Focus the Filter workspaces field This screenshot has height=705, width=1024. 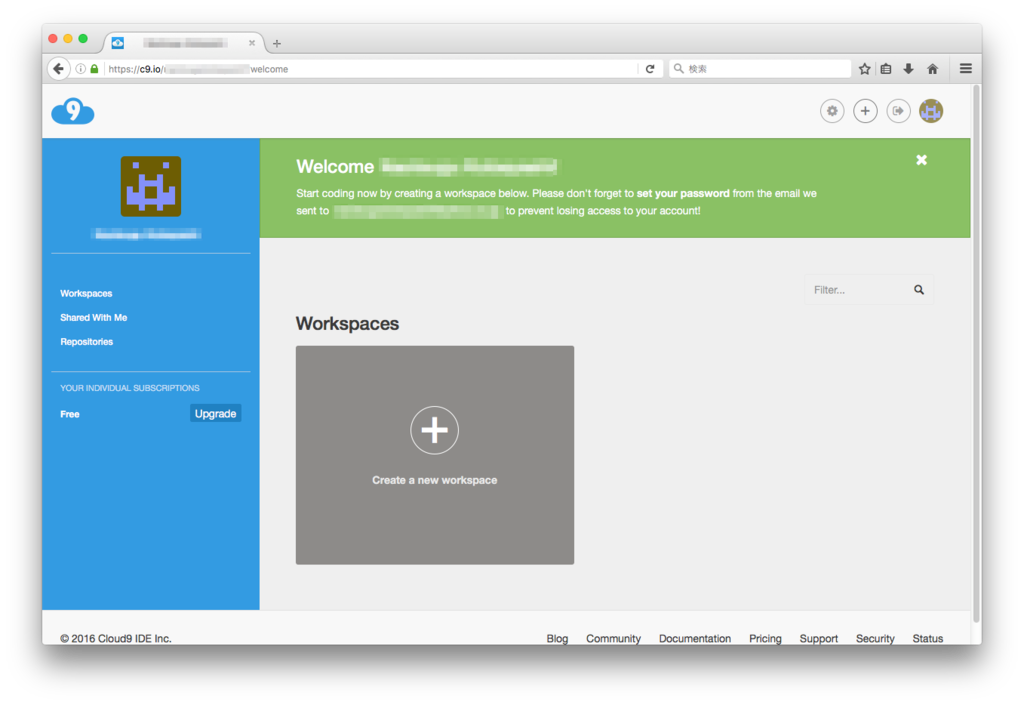click(x=869, y=290)
